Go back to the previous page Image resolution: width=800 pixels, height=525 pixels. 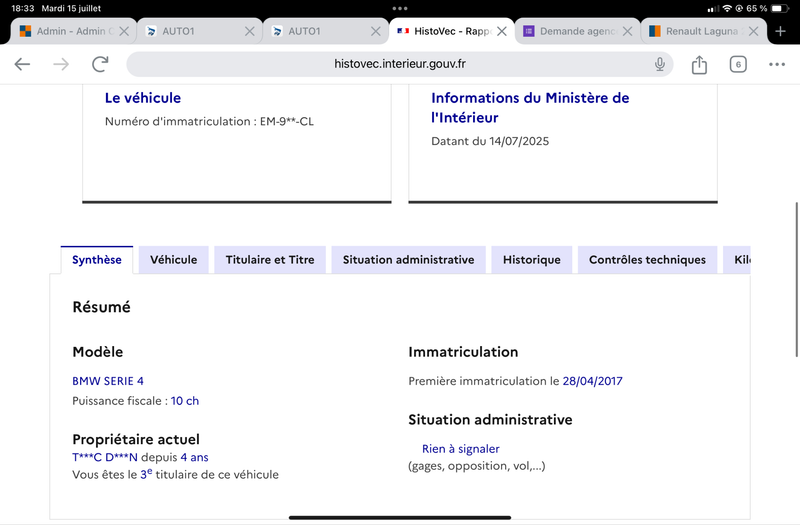[22, 64]
